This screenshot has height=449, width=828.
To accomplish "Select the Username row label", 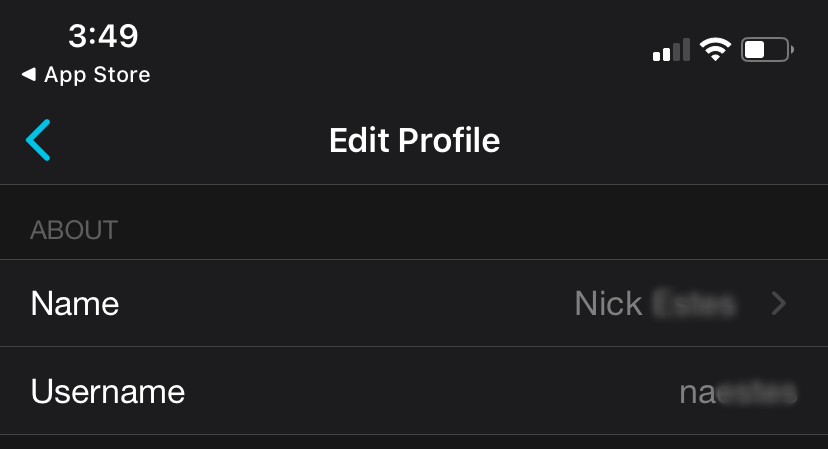I will (x=108, y=391).
